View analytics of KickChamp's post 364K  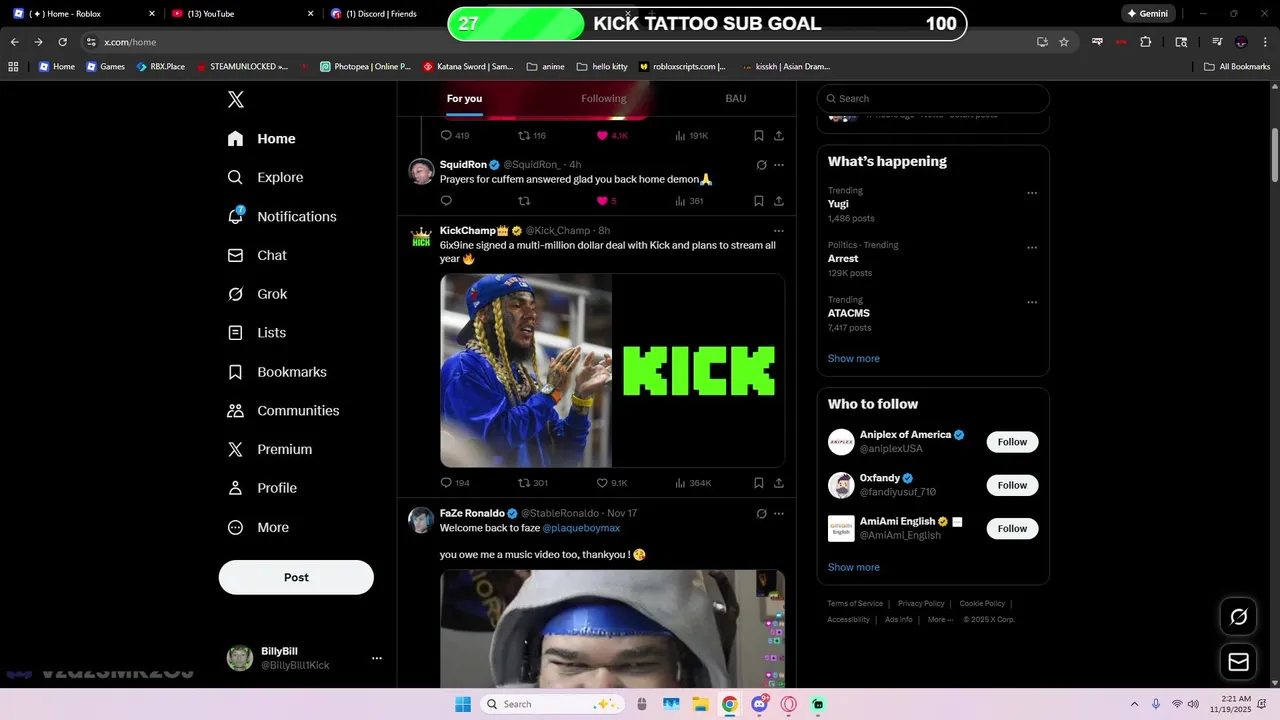click(x=693, y=483)
